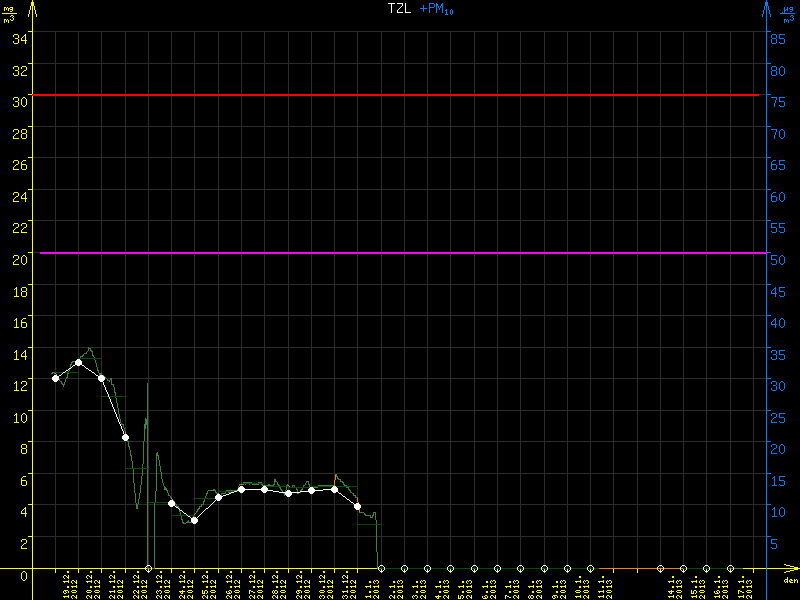
Task: Click the blue µg/m³ unit symbol
Action: [788, 14]
